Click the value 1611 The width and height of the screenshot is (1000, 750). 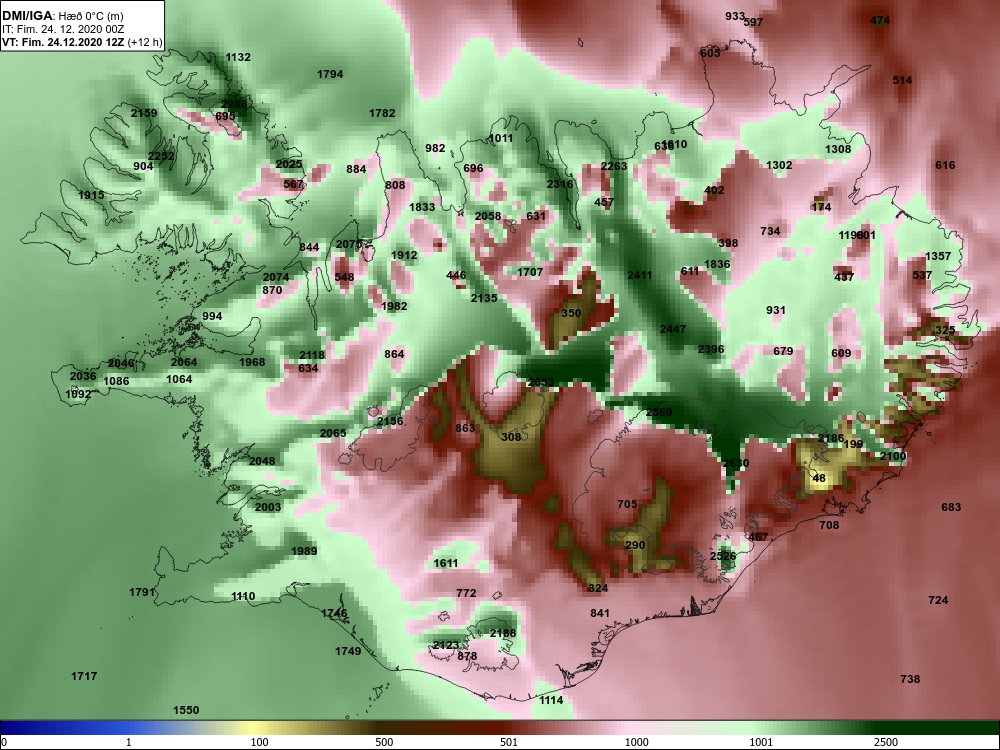pos(446,563)
